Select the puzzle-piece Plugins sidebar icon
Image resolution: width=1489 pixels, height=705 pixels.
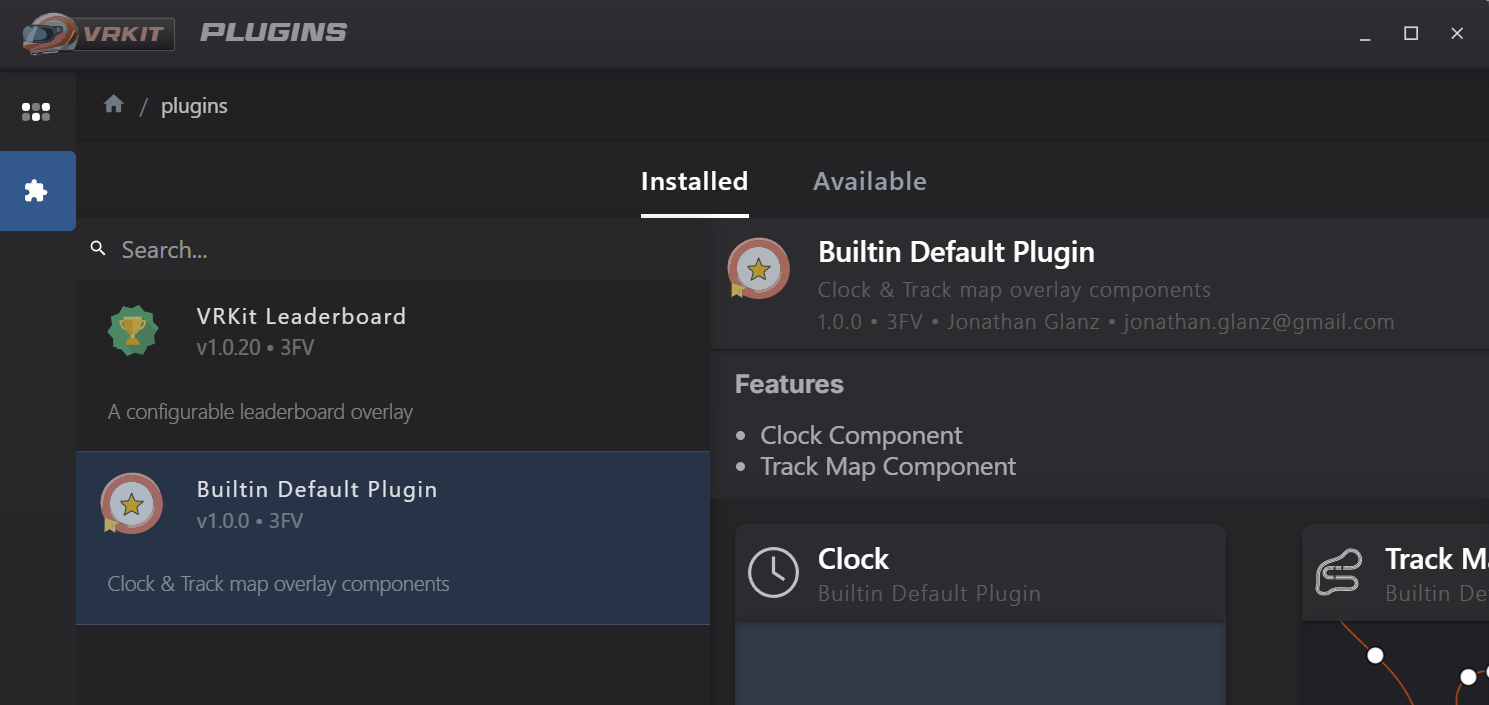(36, 191)
